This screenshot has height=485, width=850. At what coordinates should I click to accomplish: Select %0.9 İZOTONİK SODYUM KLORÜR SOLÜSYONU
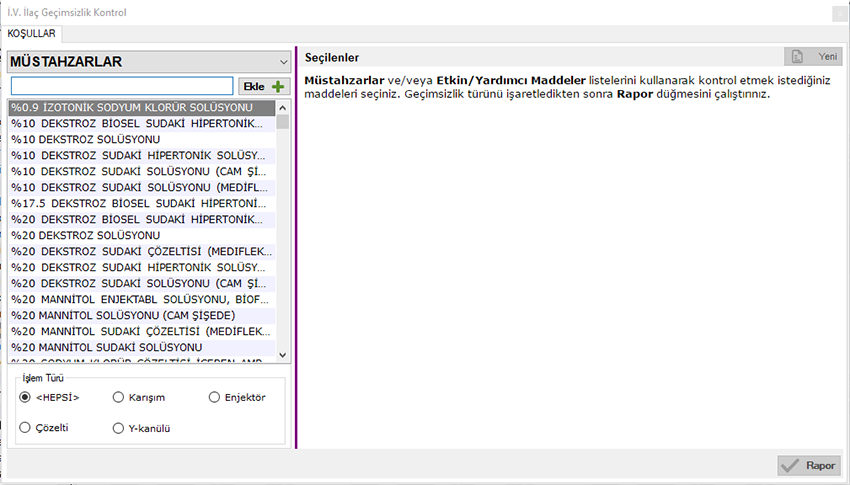[140, 107]
